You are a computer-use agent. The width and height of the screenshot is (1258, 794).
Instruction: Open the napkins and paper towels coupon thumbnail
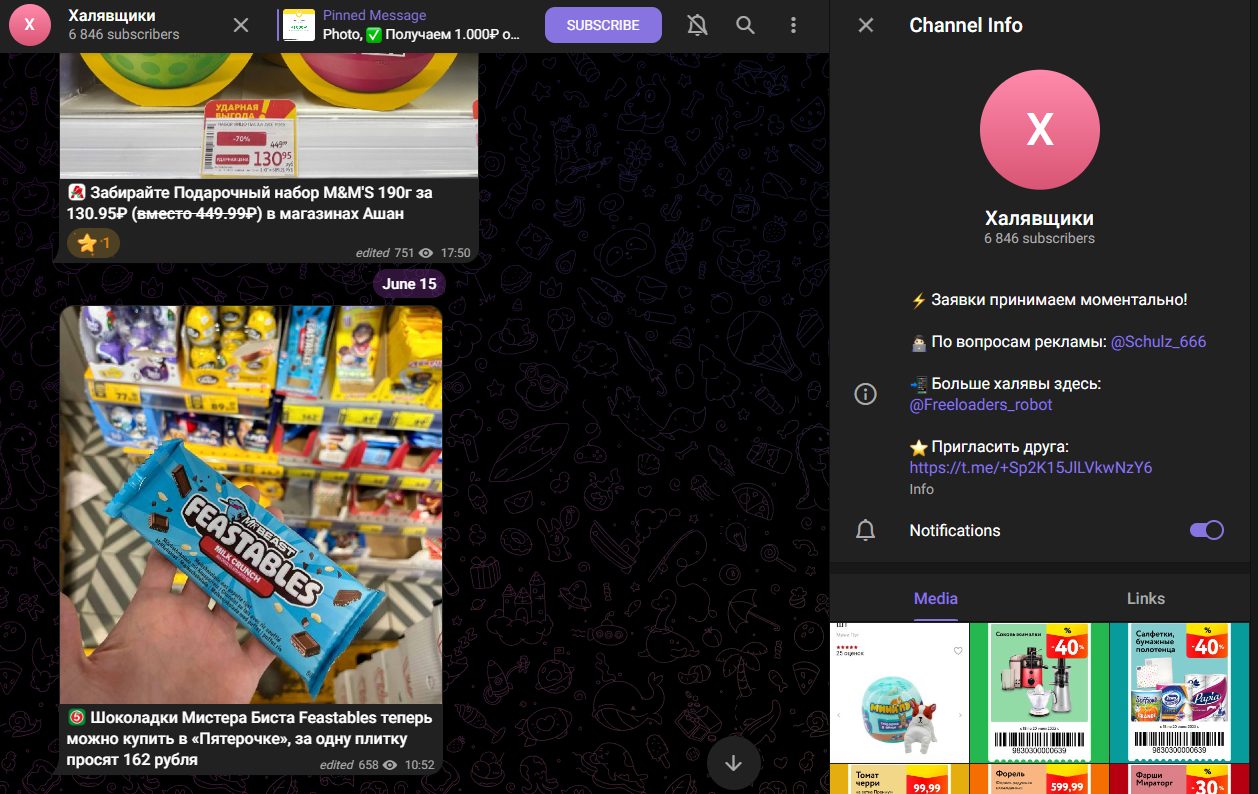point(1179,691)
